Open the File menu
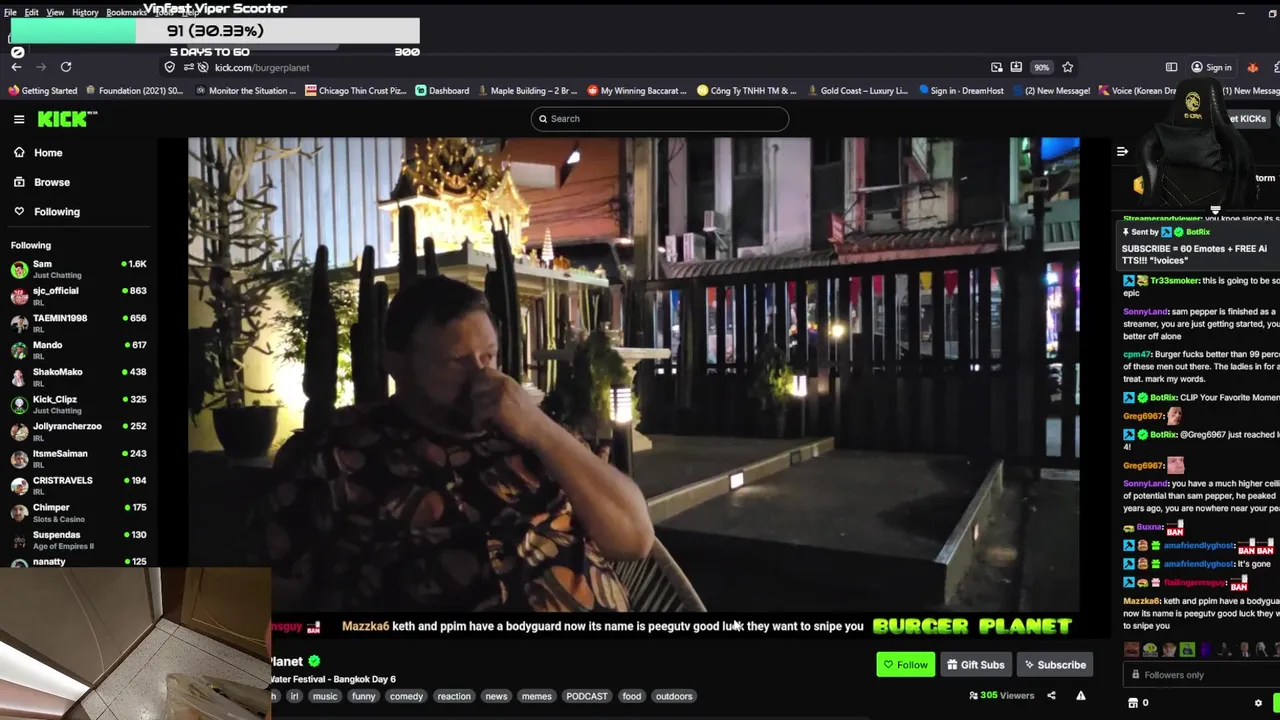This screenshot has height=720, width=1280. point(10,12)
